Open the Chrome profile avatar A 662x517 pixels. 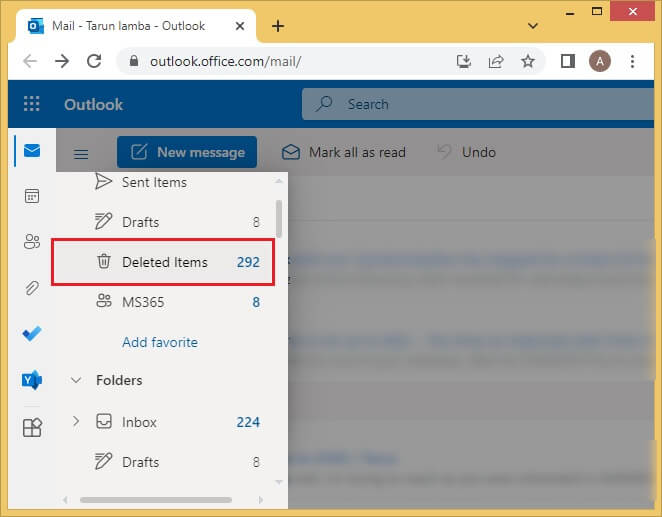pos(600,61)
